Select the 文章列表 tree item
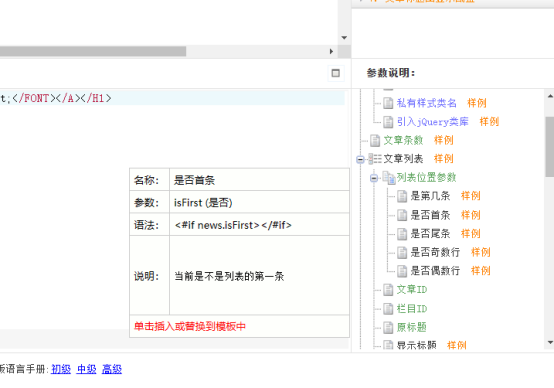The height and width of the screenshot is (388, 554). (403, 159)
